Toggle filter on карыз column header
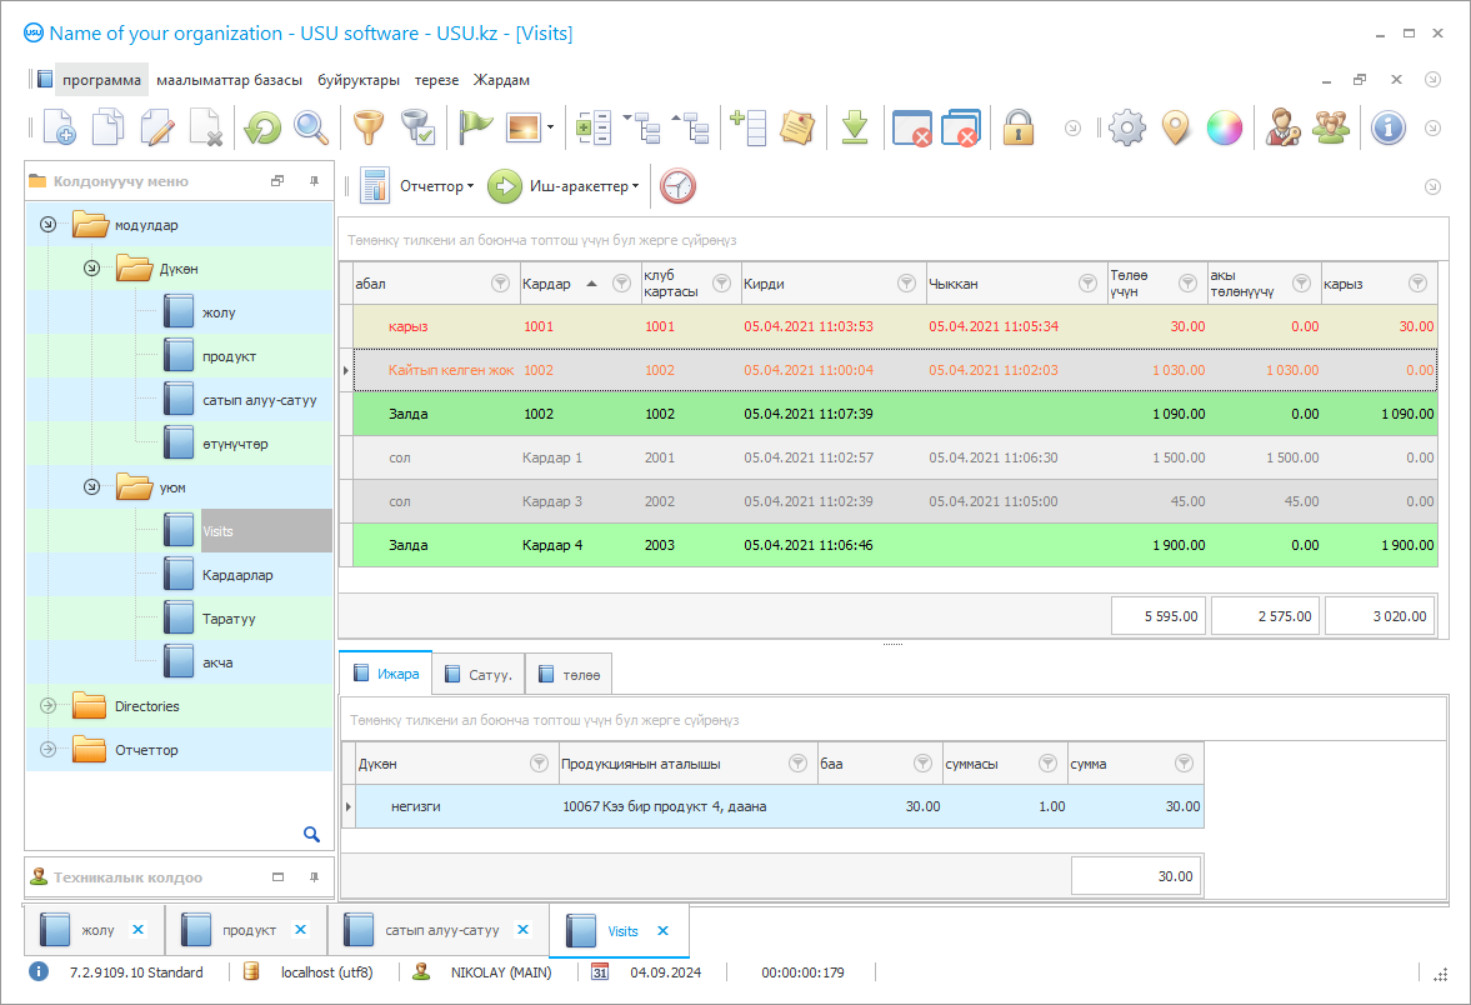 tap(1417, 284)
